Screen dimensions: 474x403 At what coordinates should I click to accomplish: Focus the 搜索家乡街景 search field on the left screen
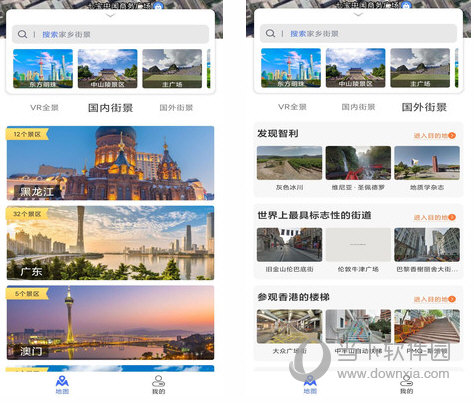click(x=110, y=34)
